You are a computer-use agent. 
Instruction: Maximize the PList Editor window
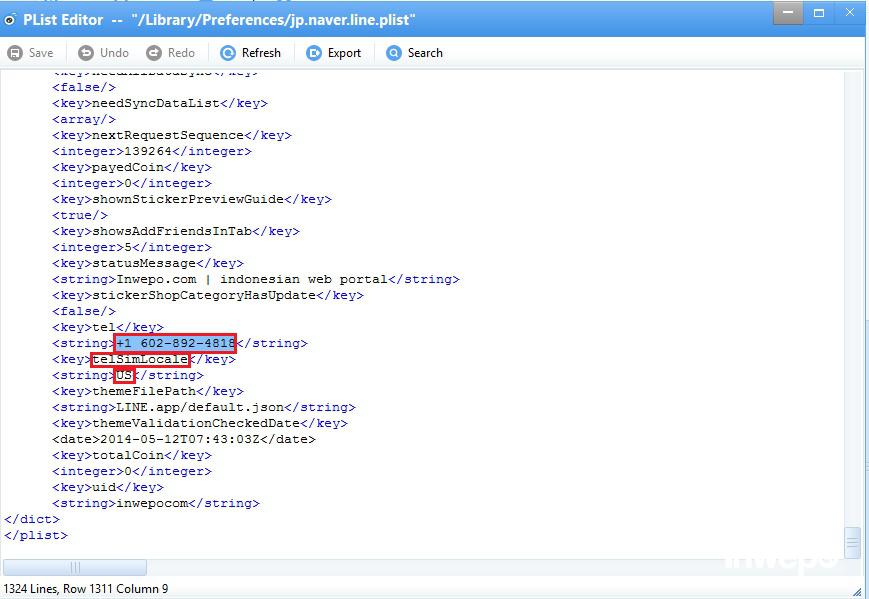pyautogui.click(x=819, y=13)
